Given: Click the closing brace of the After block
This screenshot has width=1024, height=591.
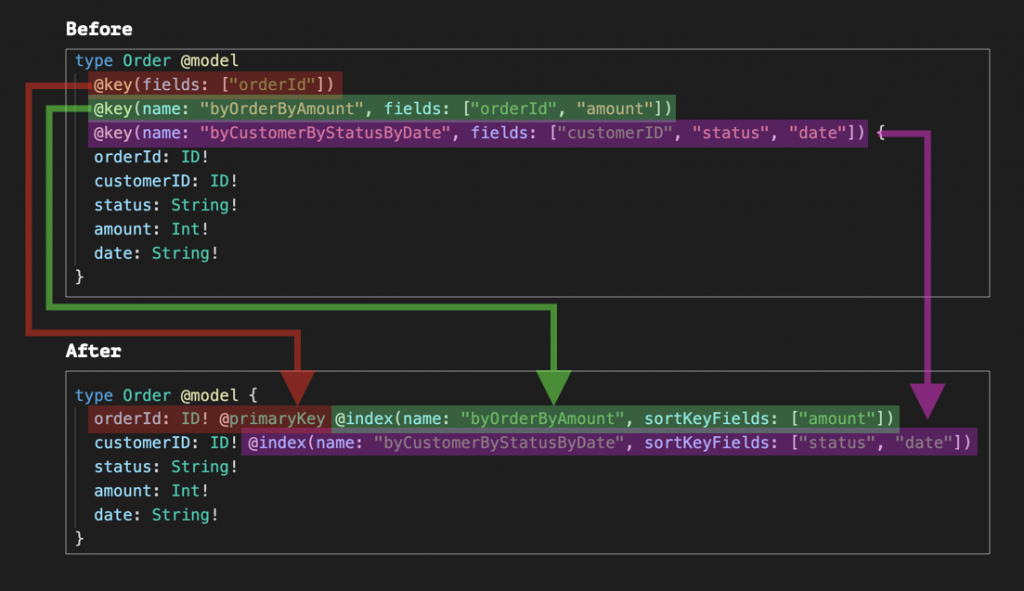Looking at the screenshot, I should click(80, 538).
